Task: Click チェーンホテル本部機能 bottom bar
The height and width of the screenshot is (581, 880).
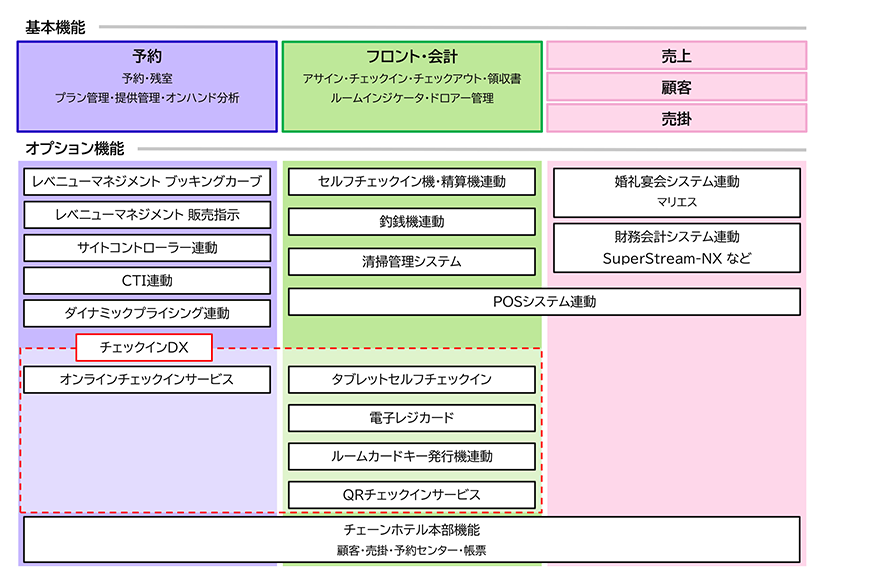Action: tap(411, 538)
